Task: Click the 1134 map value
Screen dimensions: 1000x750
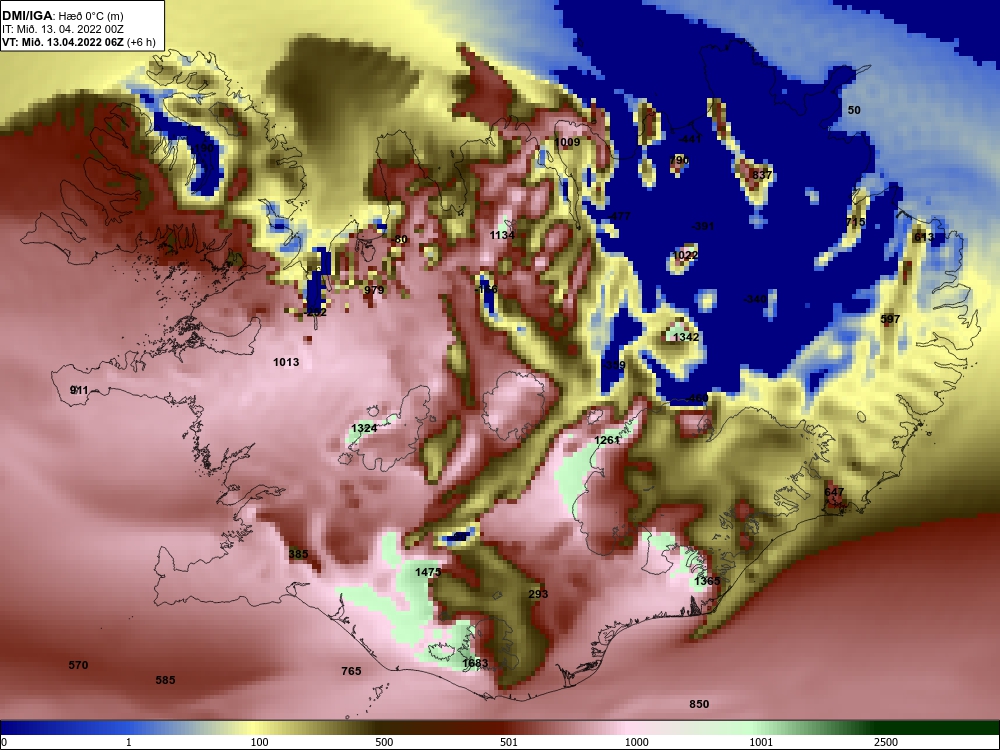Action: click(x=502, y=235)
